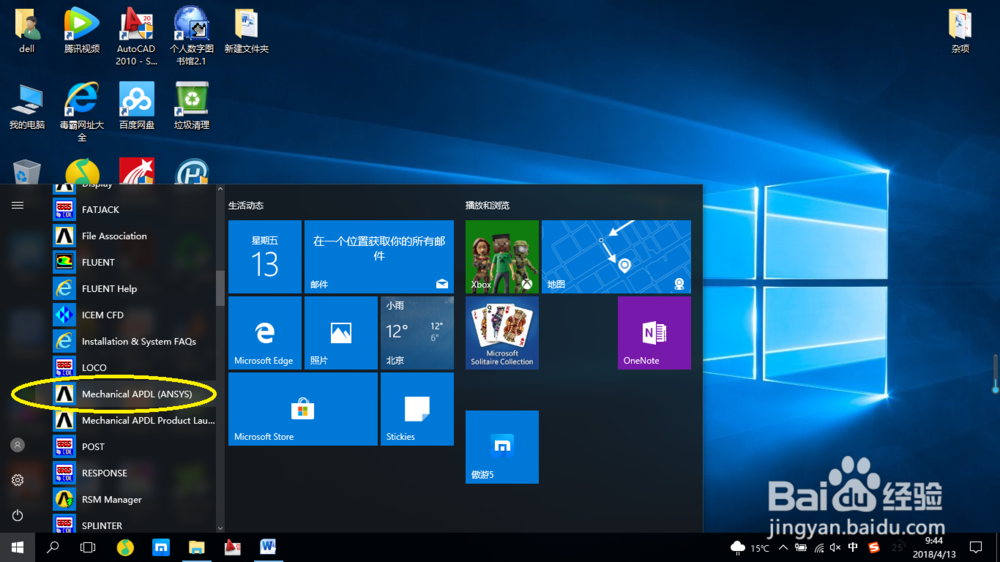The width and height of the screenshot is (1000, 562).
Task: Click the 播放和浏览 group heading
Action: [487, 205]
